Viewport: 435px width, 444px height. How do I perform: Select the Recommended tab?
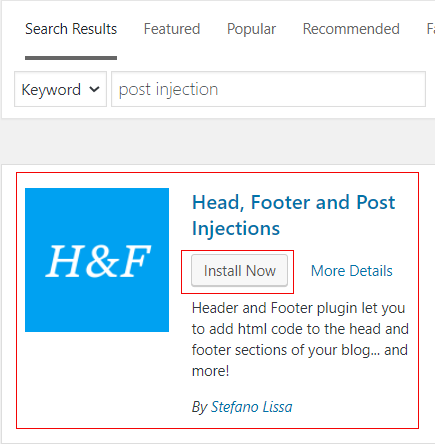tap(351, 29)
